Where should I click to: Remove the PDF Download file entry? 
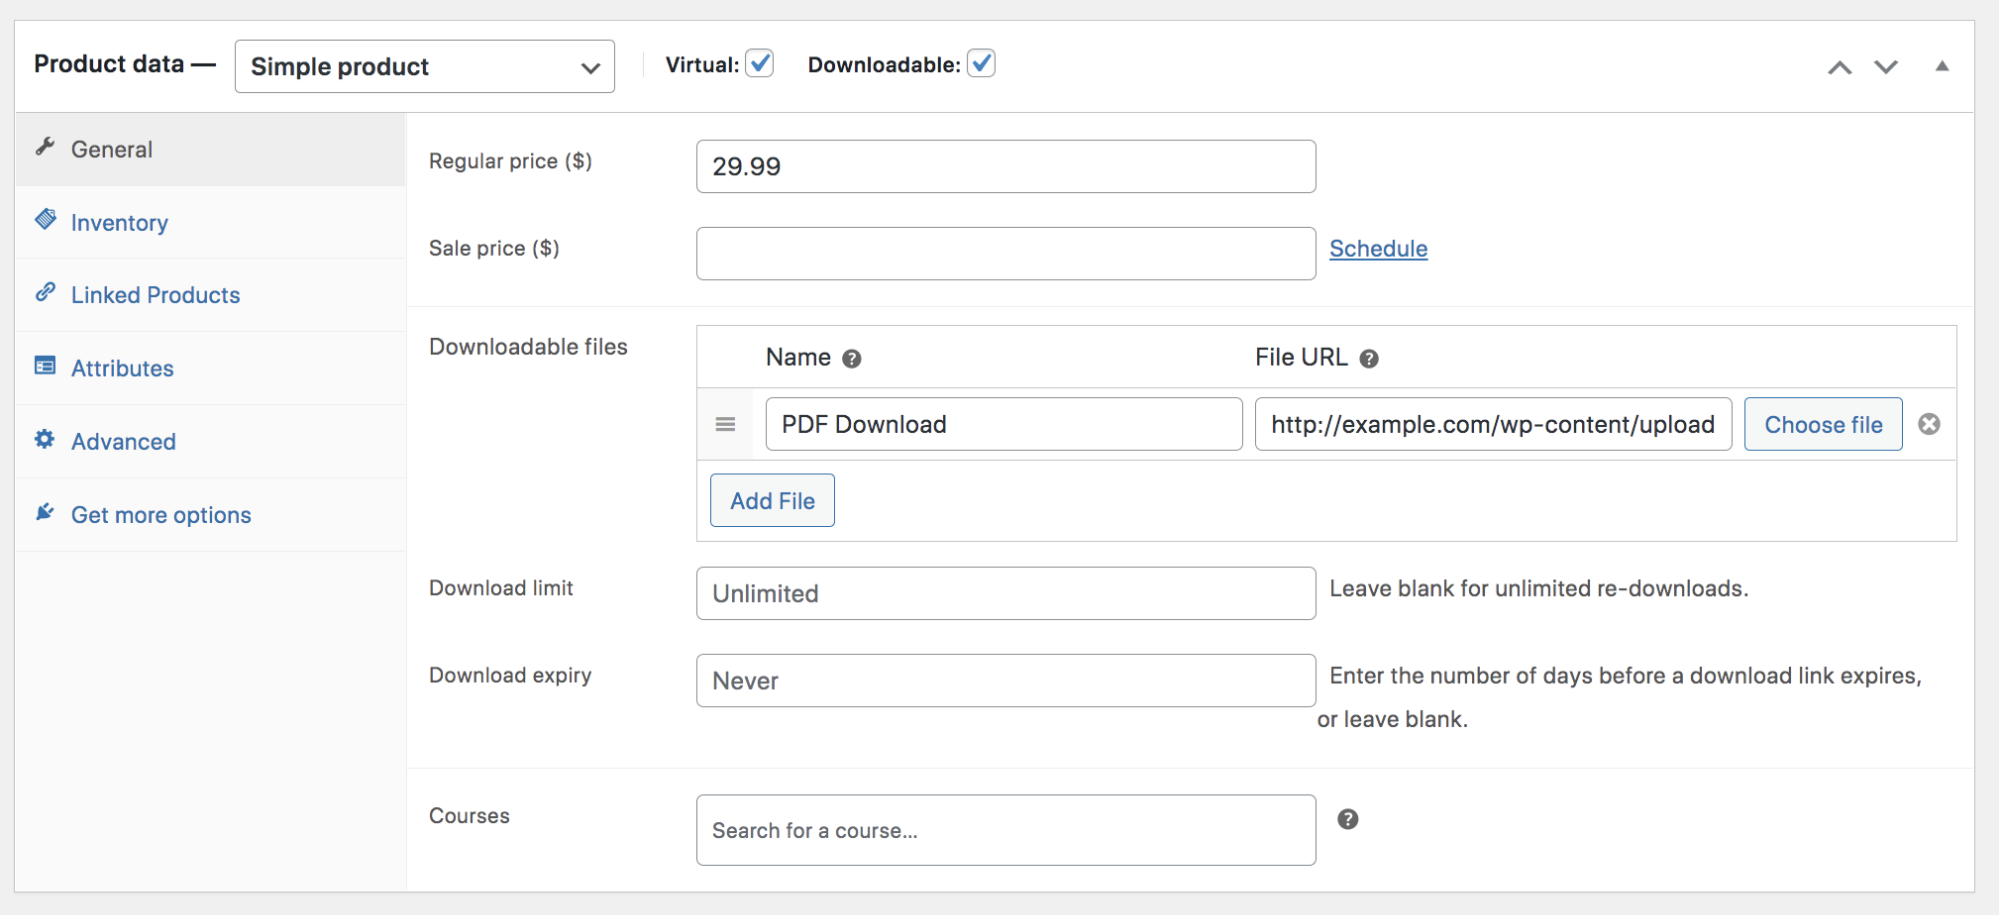1930,424
